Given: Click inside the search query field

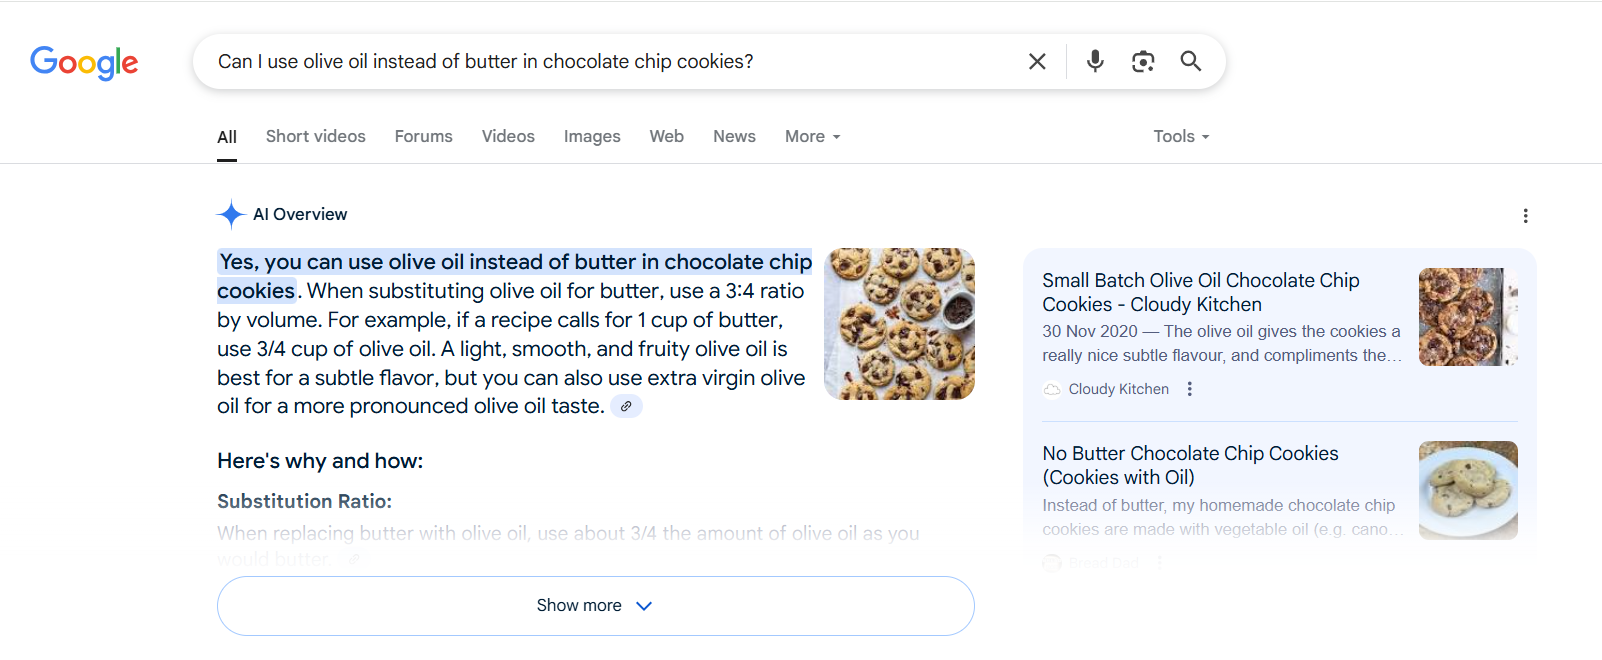Looking at the screenshot, I should (600, 61).
